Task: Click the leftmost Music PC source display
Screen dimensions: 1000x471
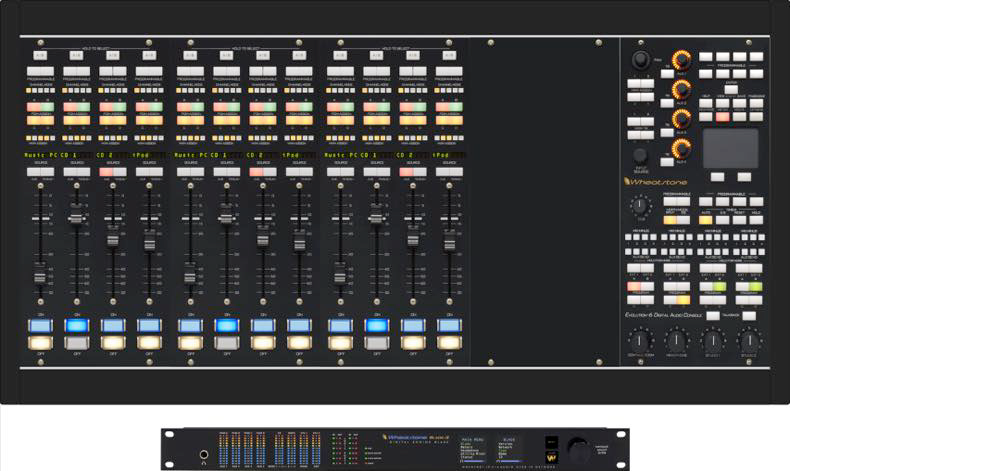Action: click(40, 156)
